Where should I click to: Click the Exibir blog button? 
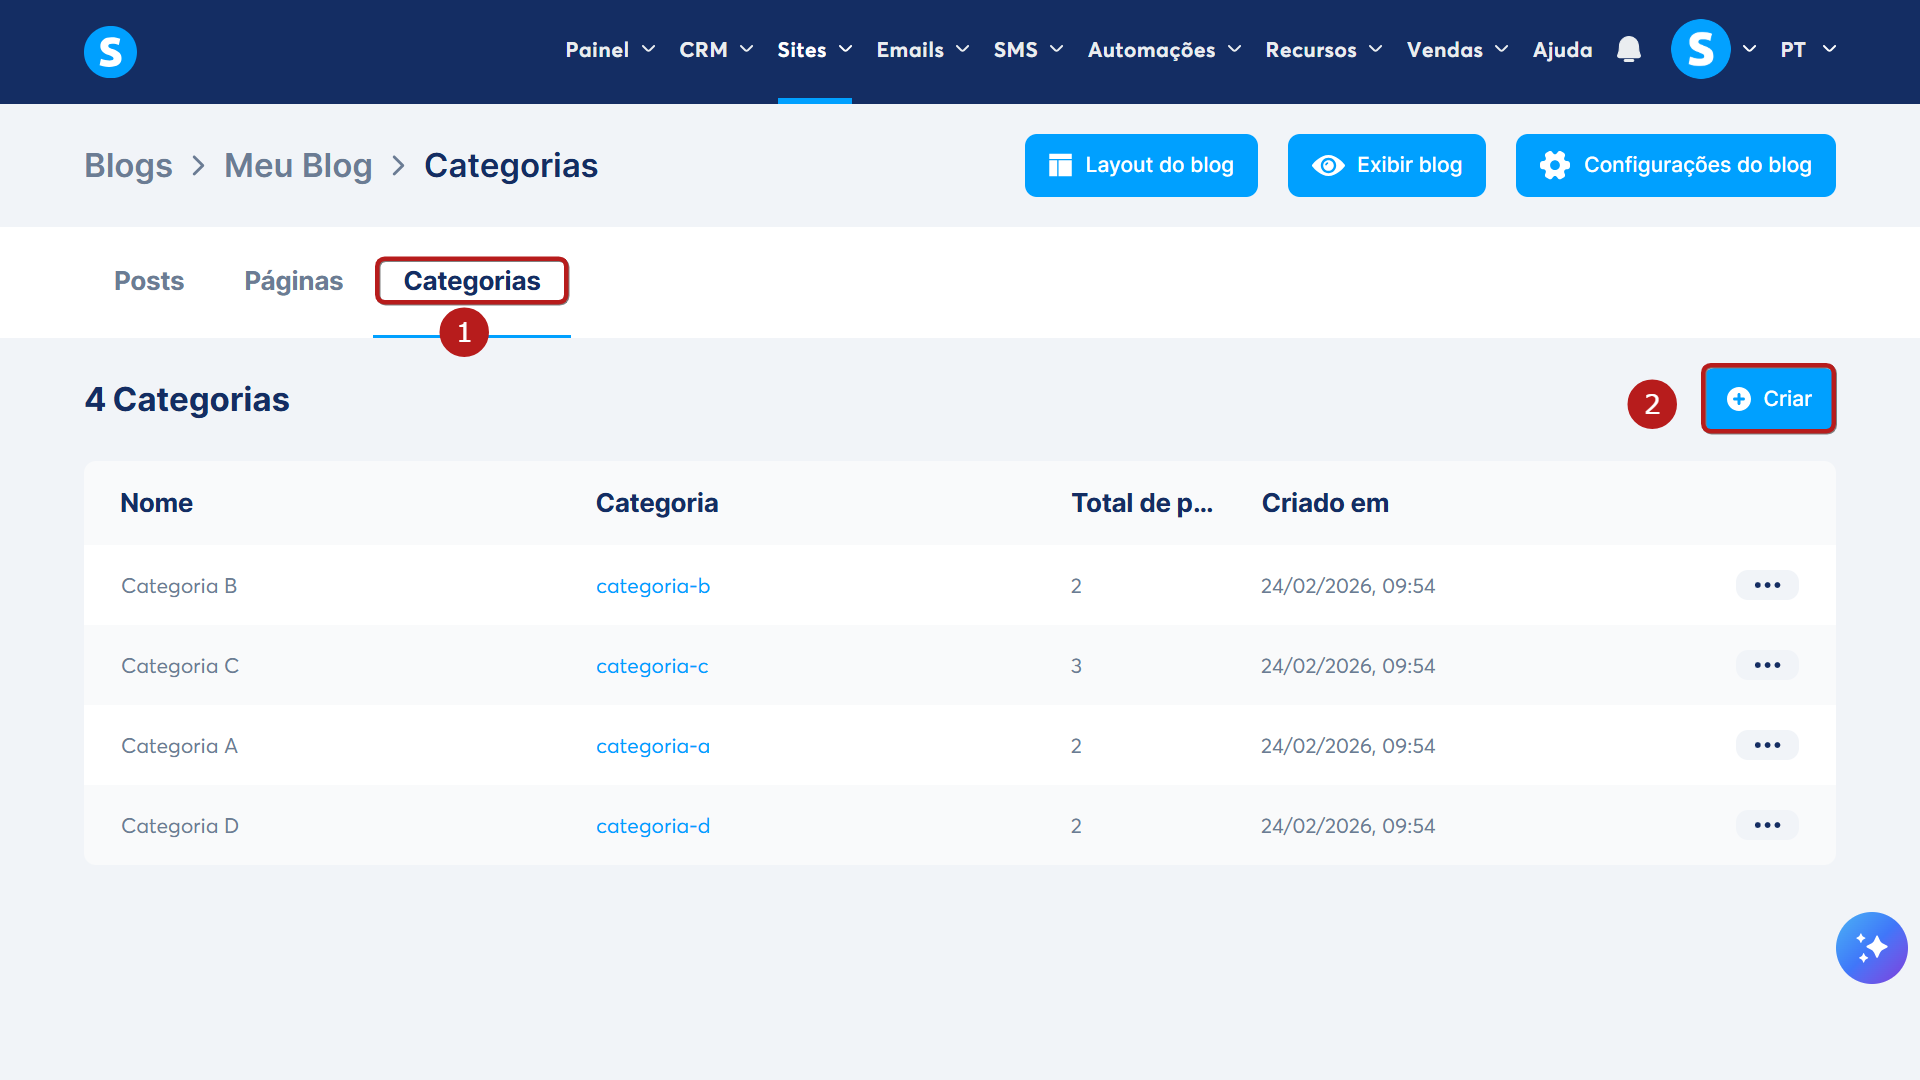pos(1386,165)
